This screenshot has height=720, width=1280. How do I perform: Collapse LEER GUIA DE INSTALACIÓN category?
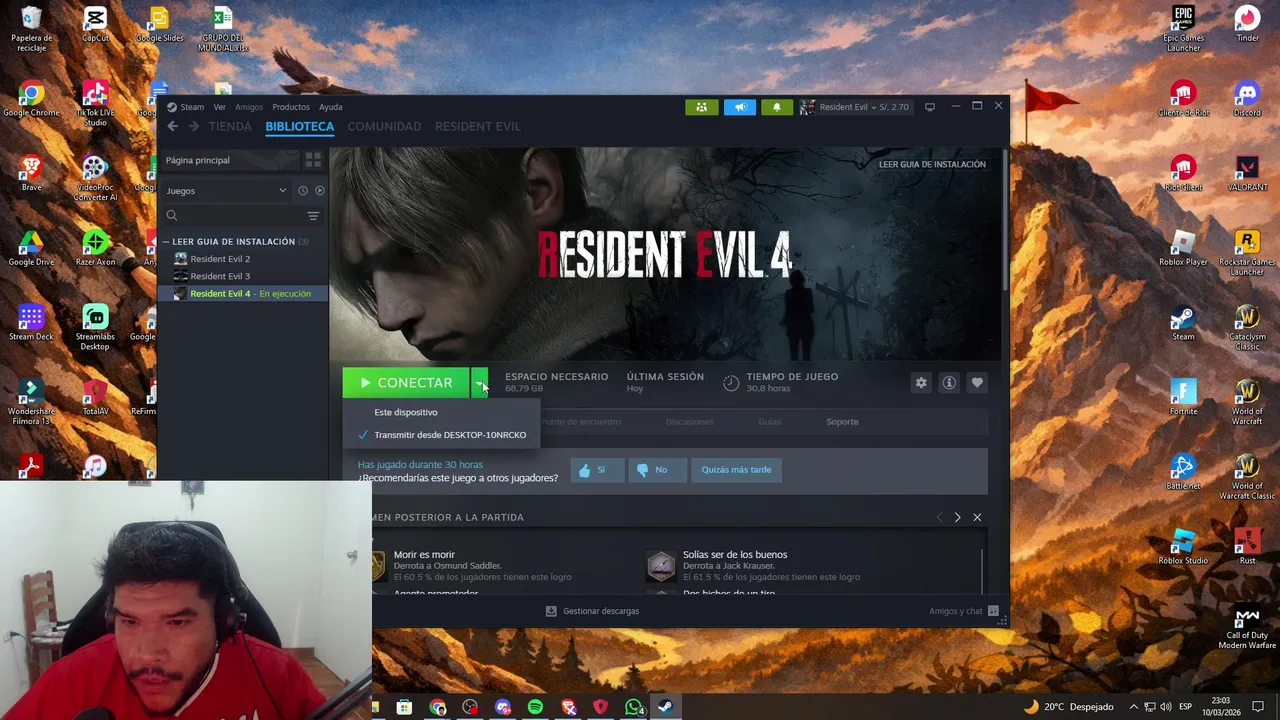(166, 242)
